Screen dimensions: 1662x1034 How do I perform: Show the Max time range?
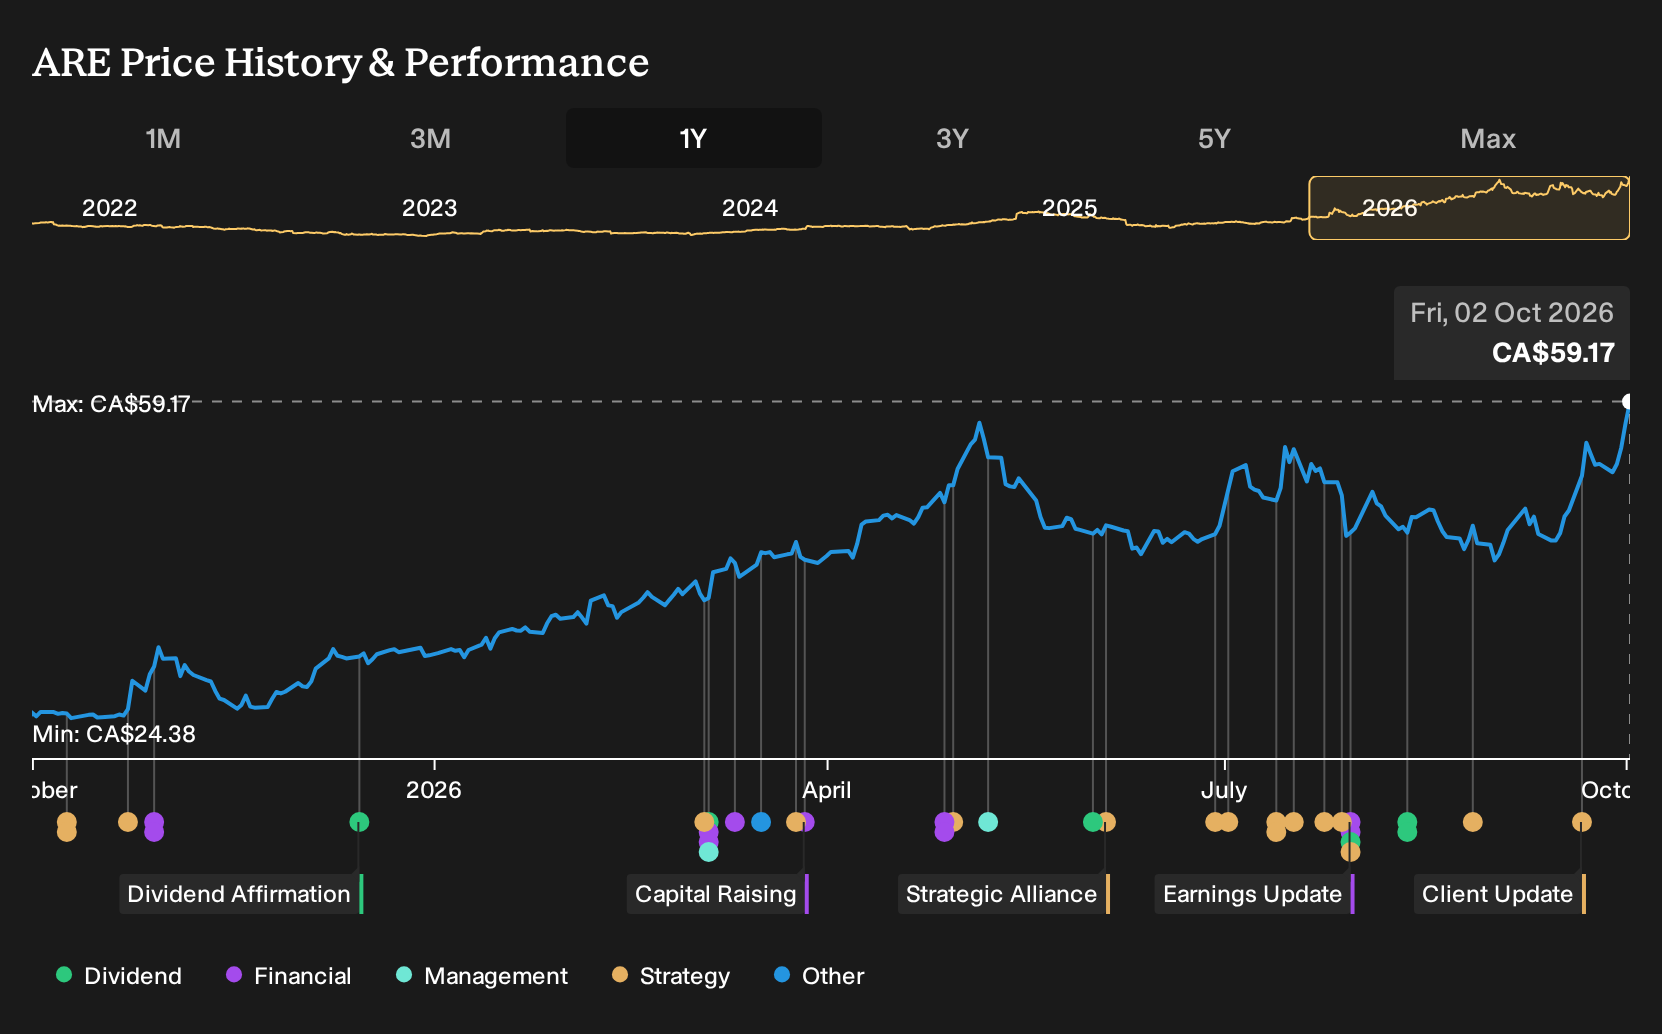pyautogui.click(x=1488, y=138)
